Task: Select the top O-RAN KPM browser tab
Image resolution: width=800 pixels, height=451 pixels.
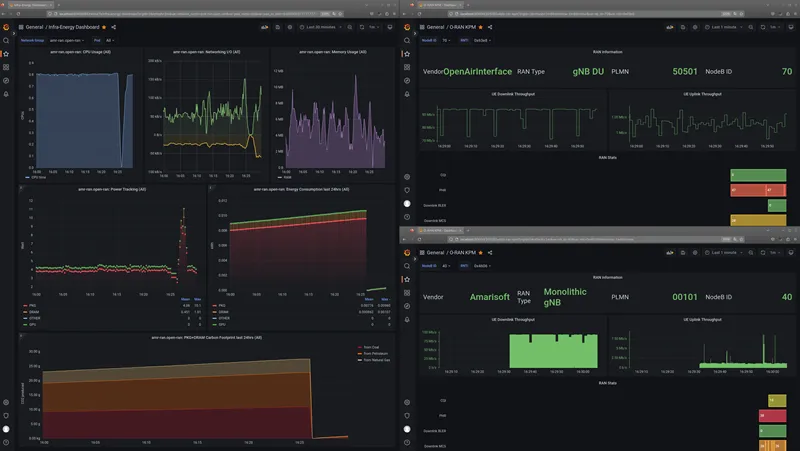Action: coord(439,5)
